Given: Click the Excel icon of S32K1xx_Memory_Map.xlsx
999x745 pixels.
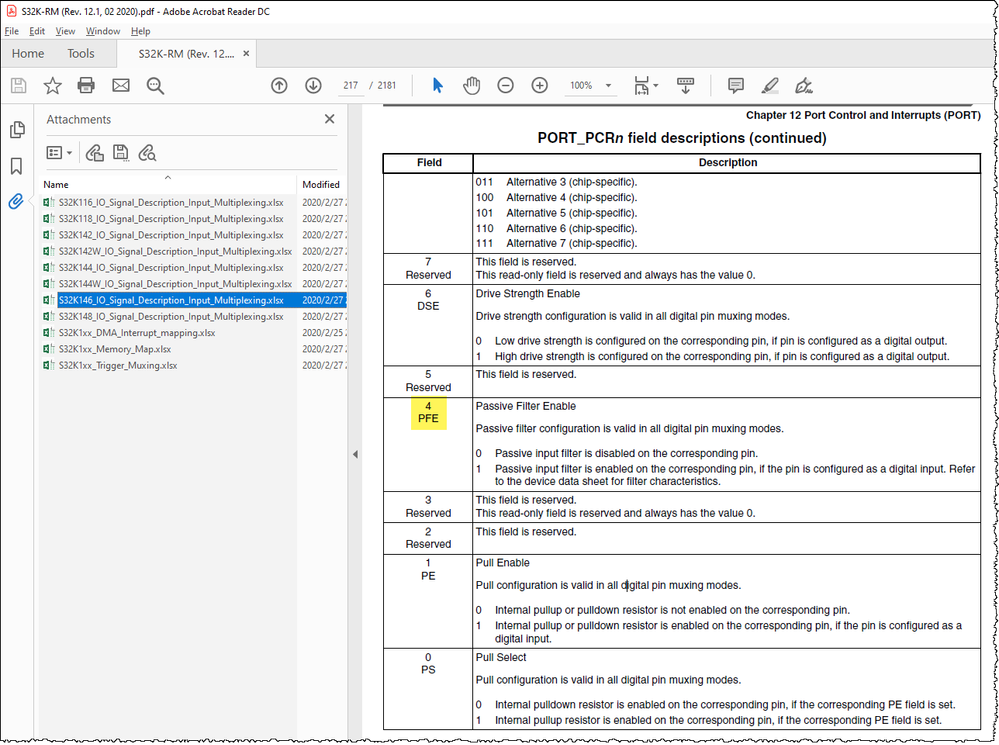Looking at the screenshot, I should (x=48, y=349).
